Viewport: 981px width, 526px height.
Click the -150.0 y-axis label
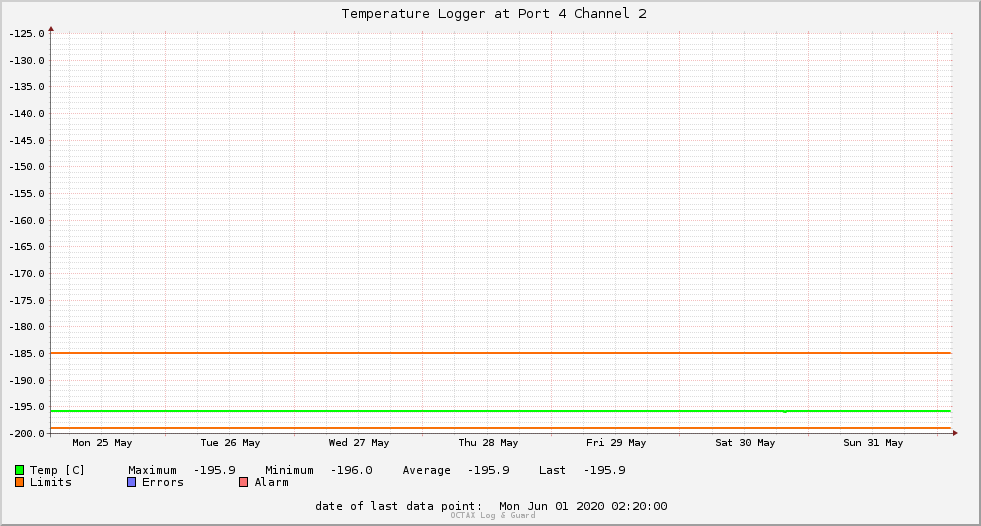click(x=27, y=167)
